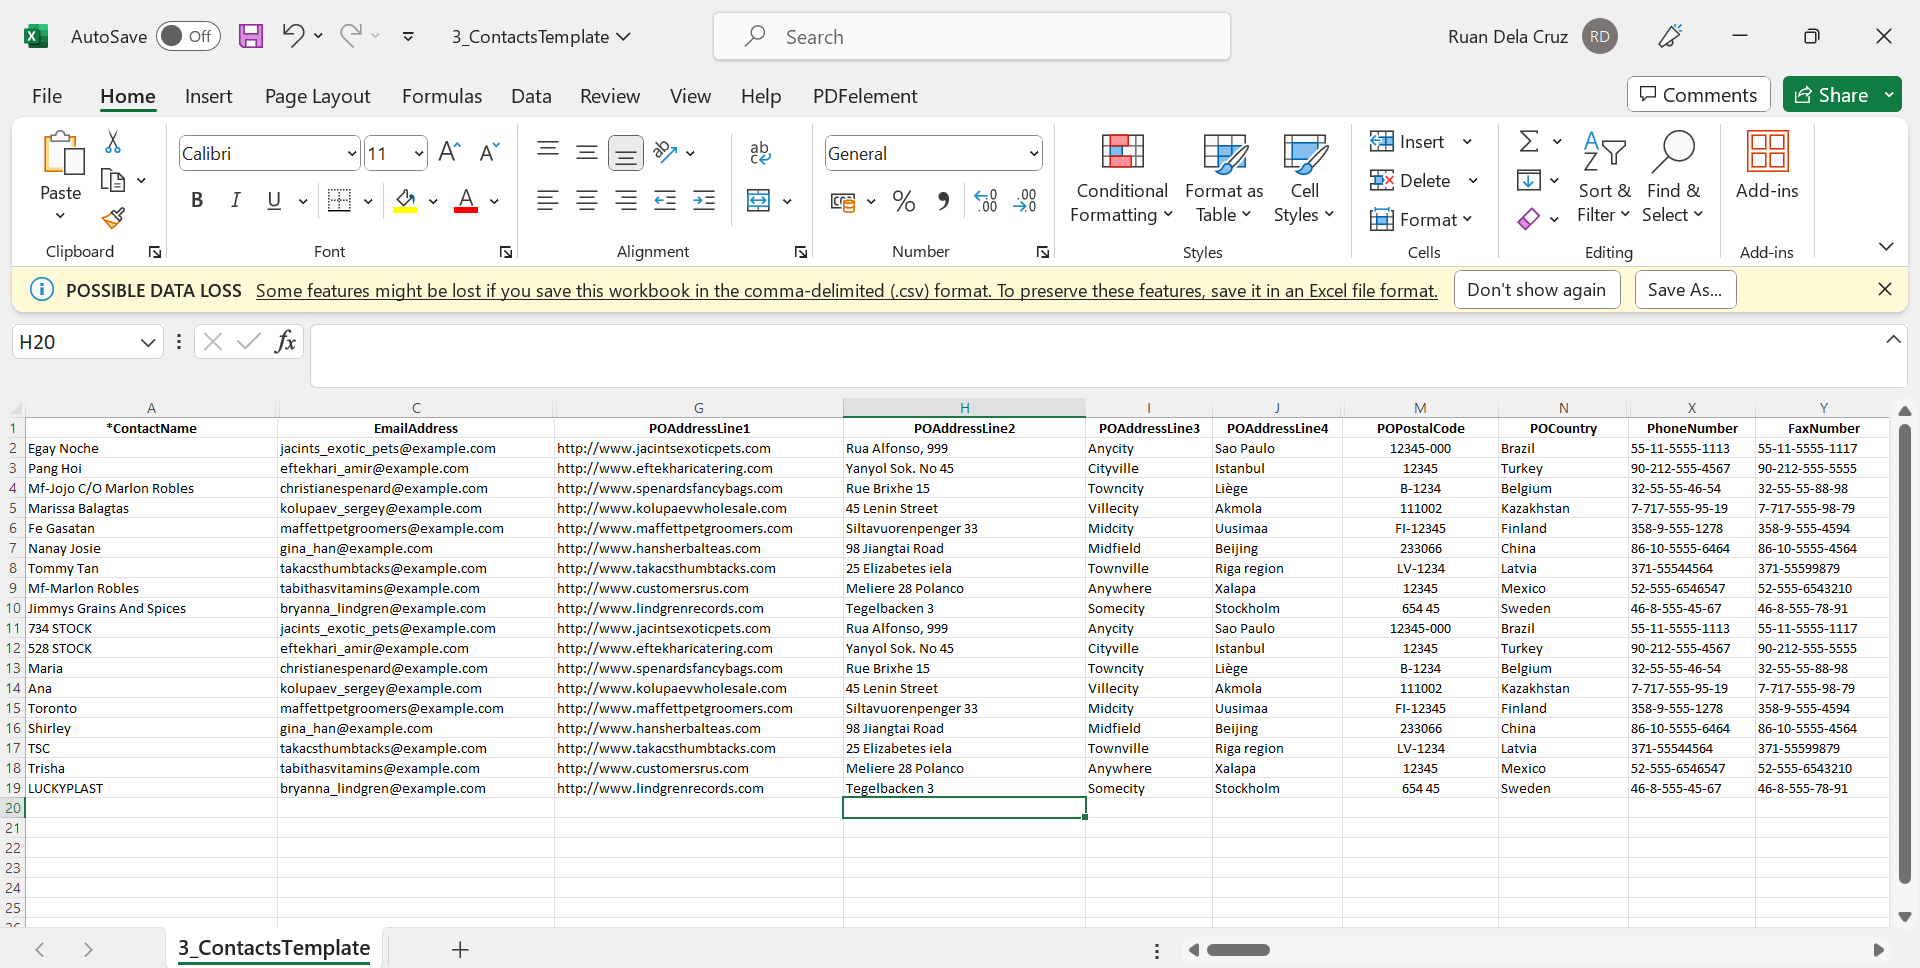The width and height of the screenshot is (1920, 968).
Task: Toggle Bold formatting
Action: coord(197,201)
